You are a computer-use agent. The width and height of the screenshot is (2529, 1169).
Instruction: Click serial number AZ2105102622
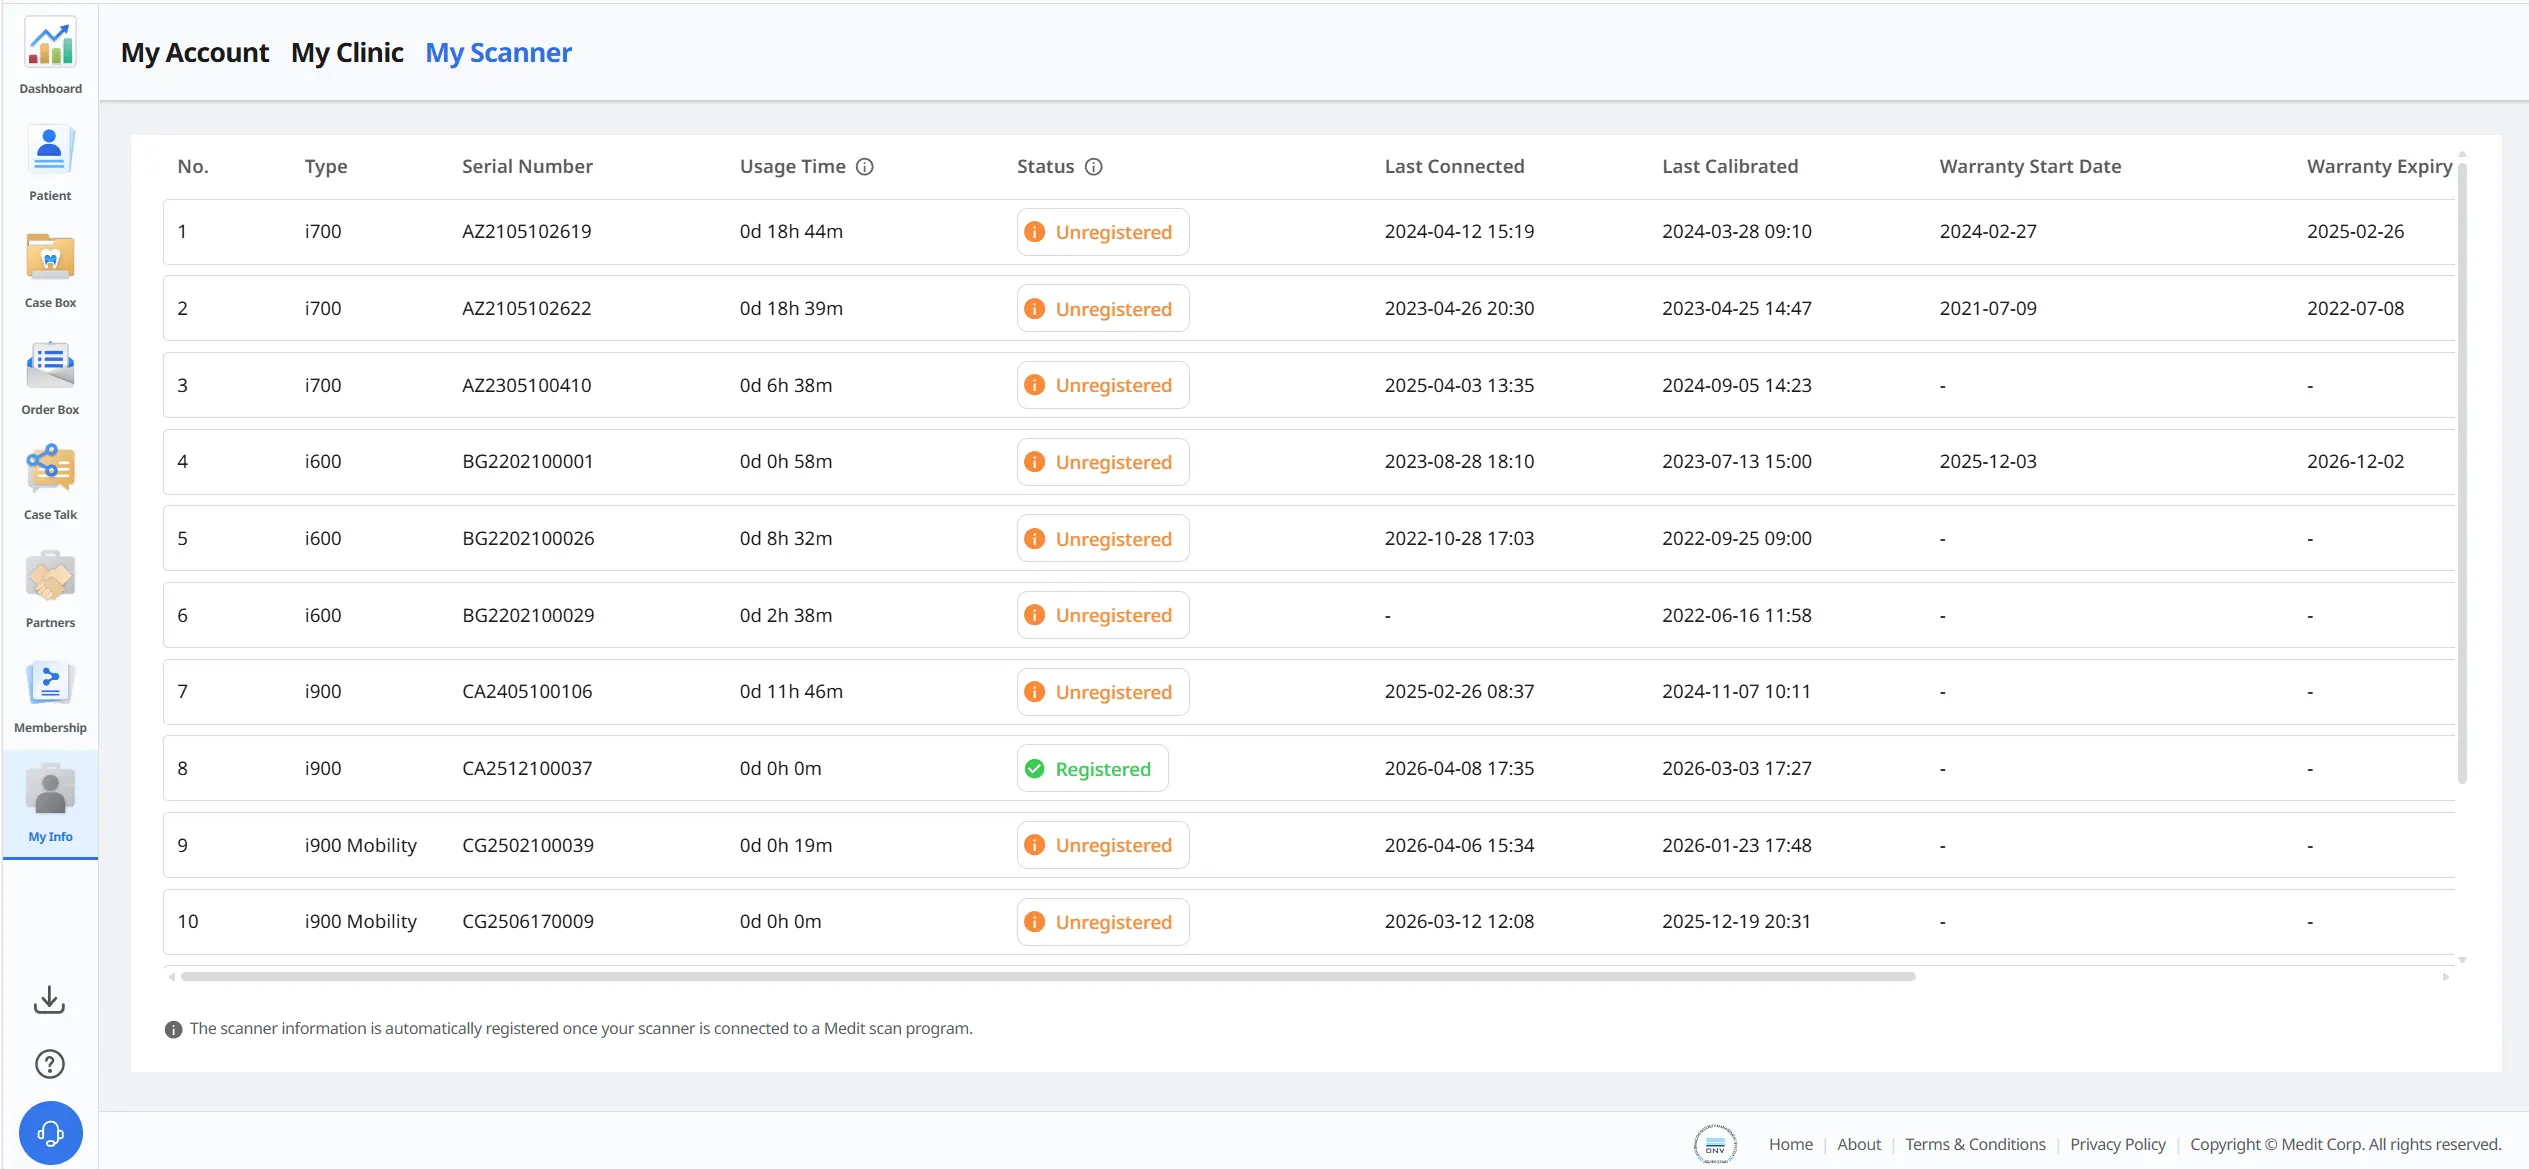pyautogui.click(x=526, y=309)
